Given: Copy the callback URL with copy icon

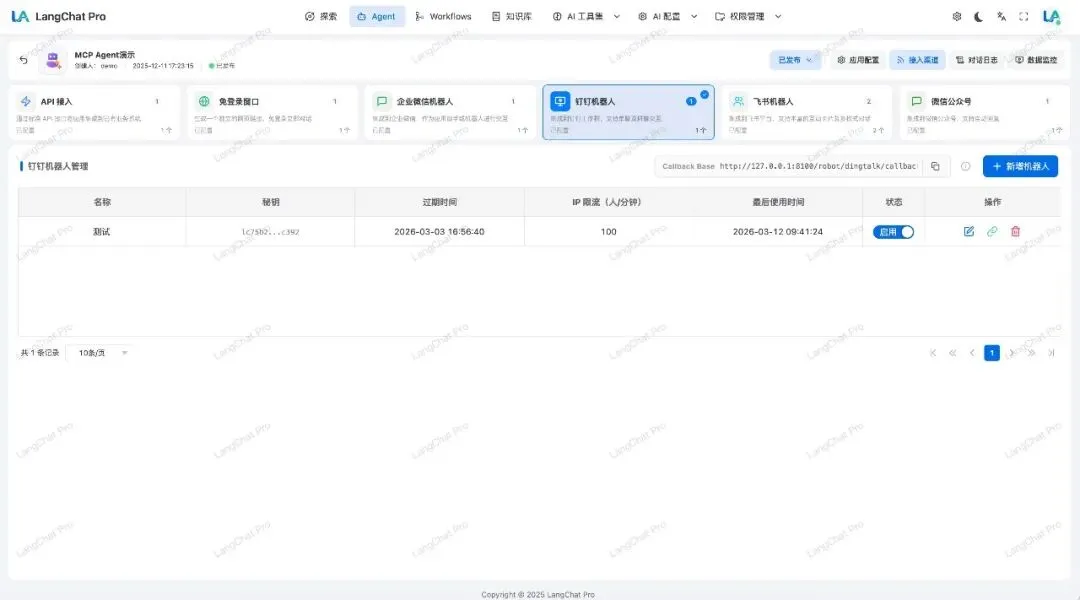Looking at the screenshot, I should [935, 166].
